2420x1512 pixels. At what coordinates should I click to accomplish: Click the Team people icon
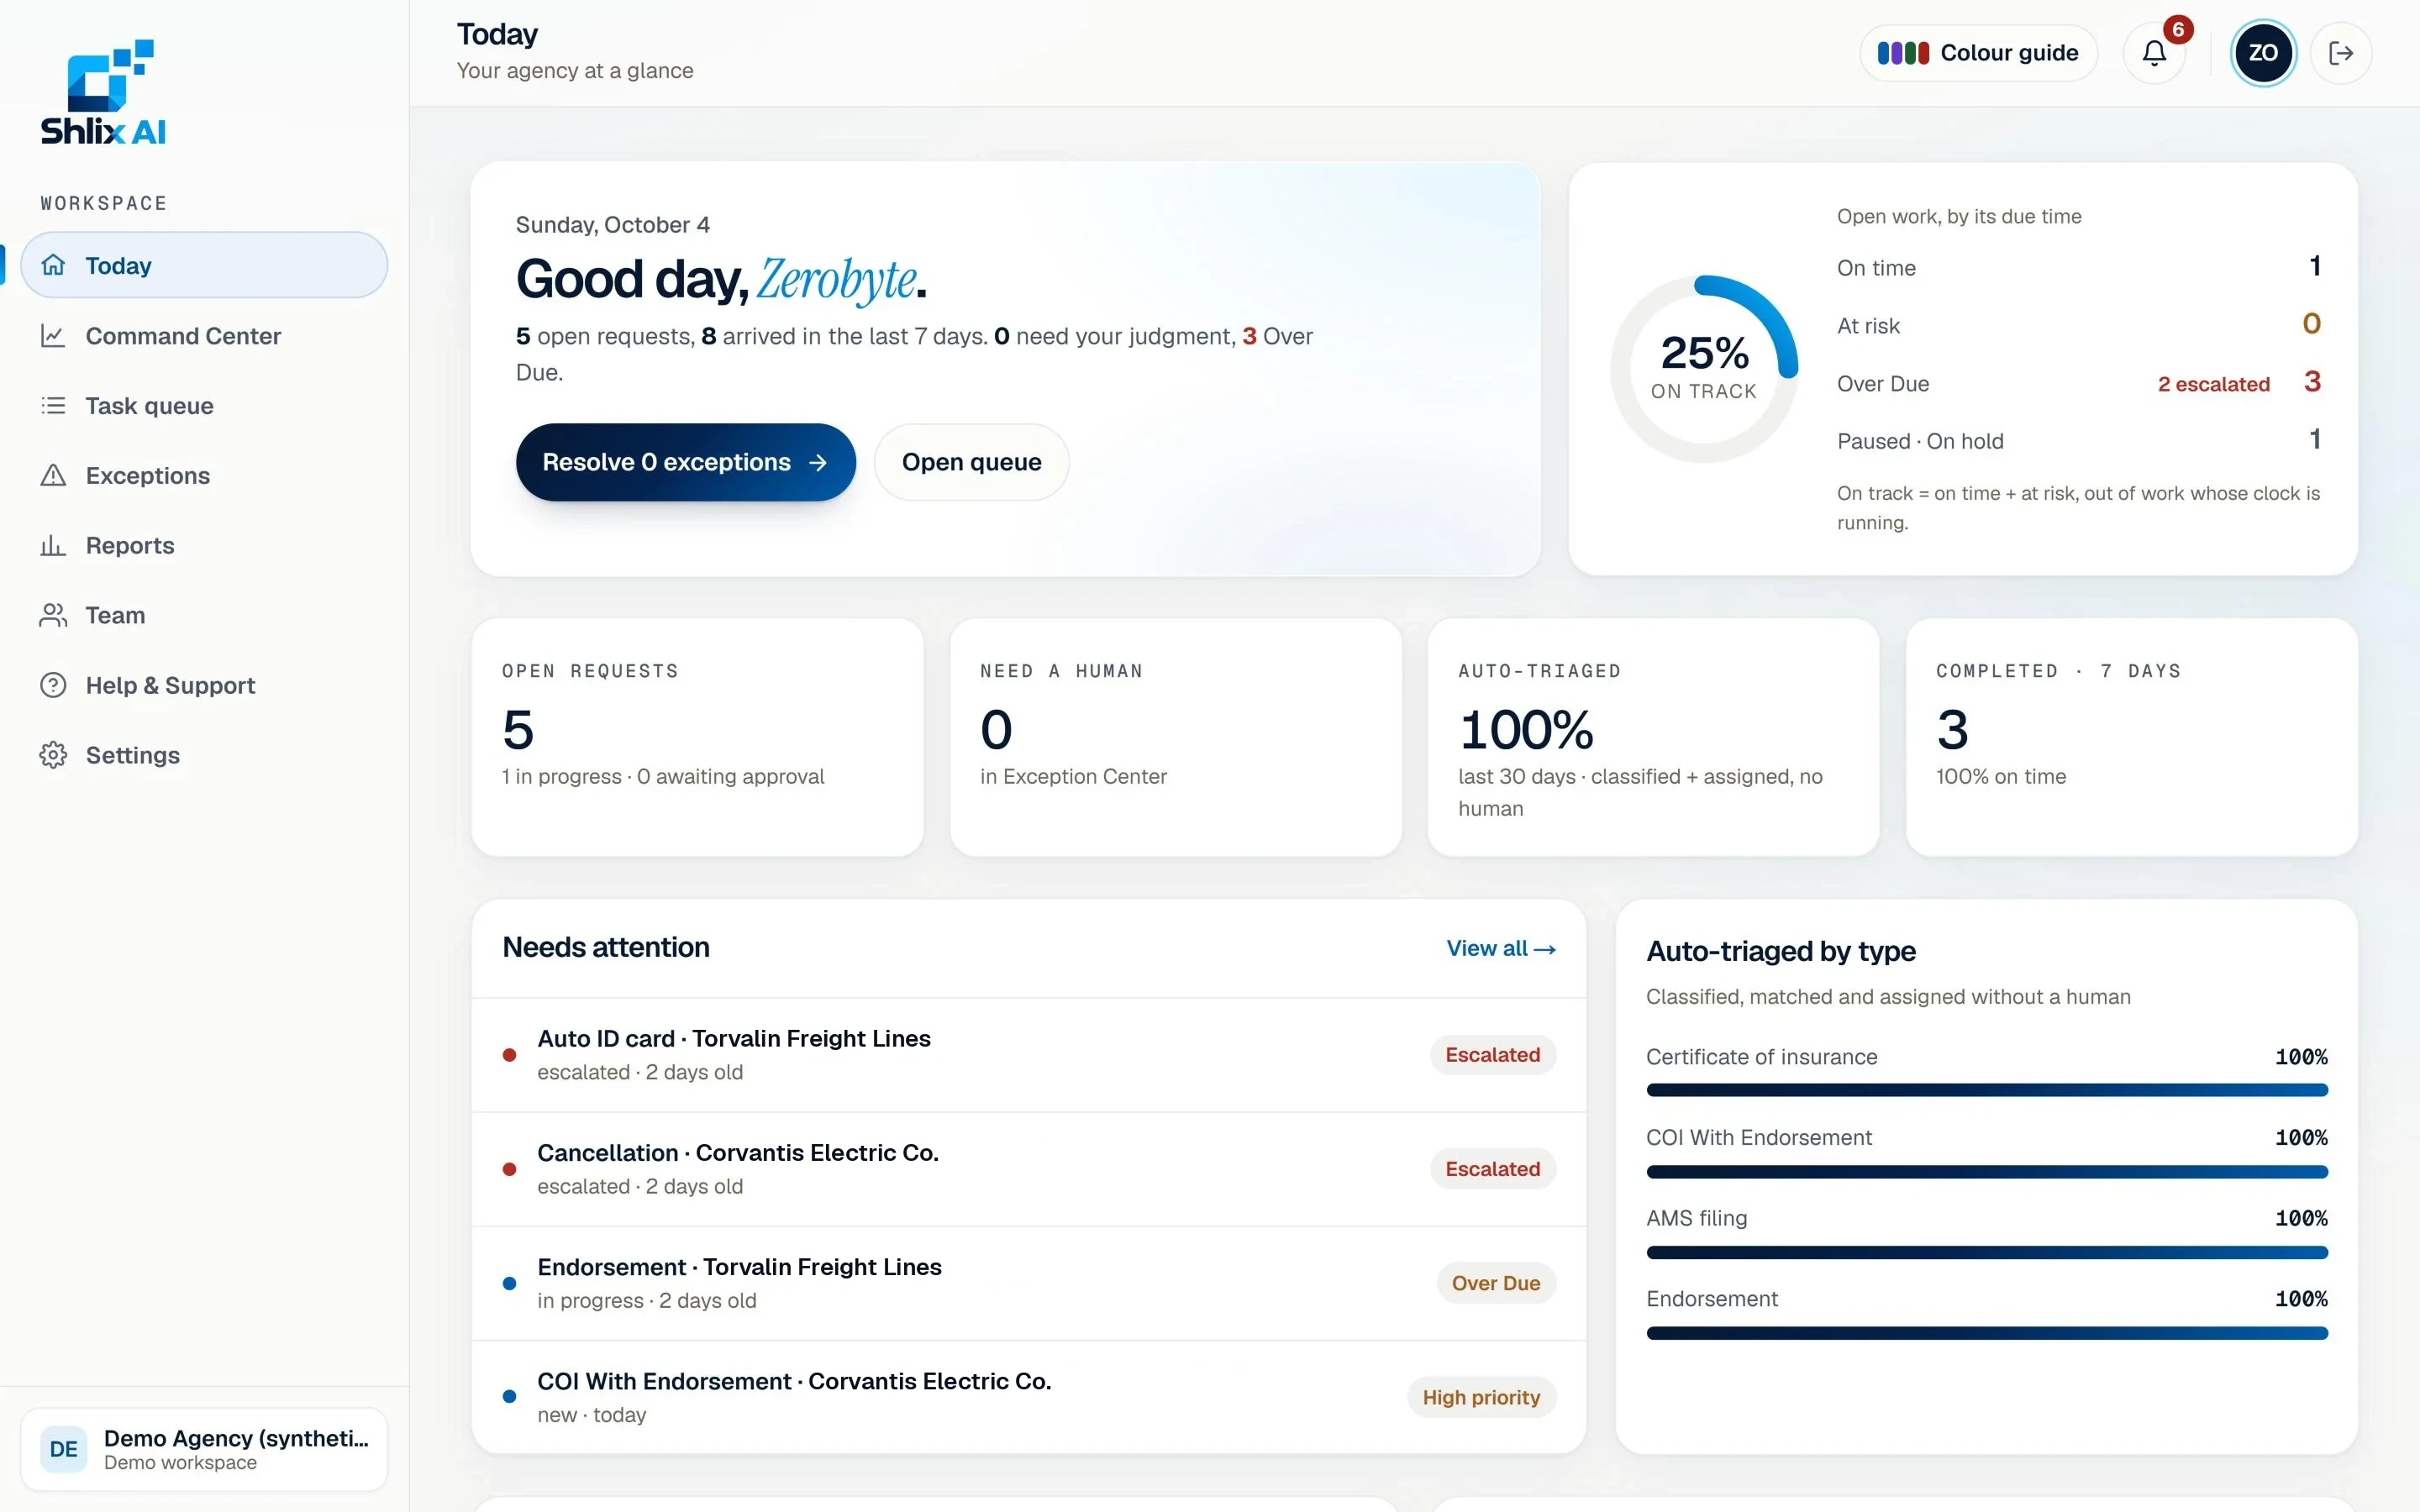click(53, 615)
